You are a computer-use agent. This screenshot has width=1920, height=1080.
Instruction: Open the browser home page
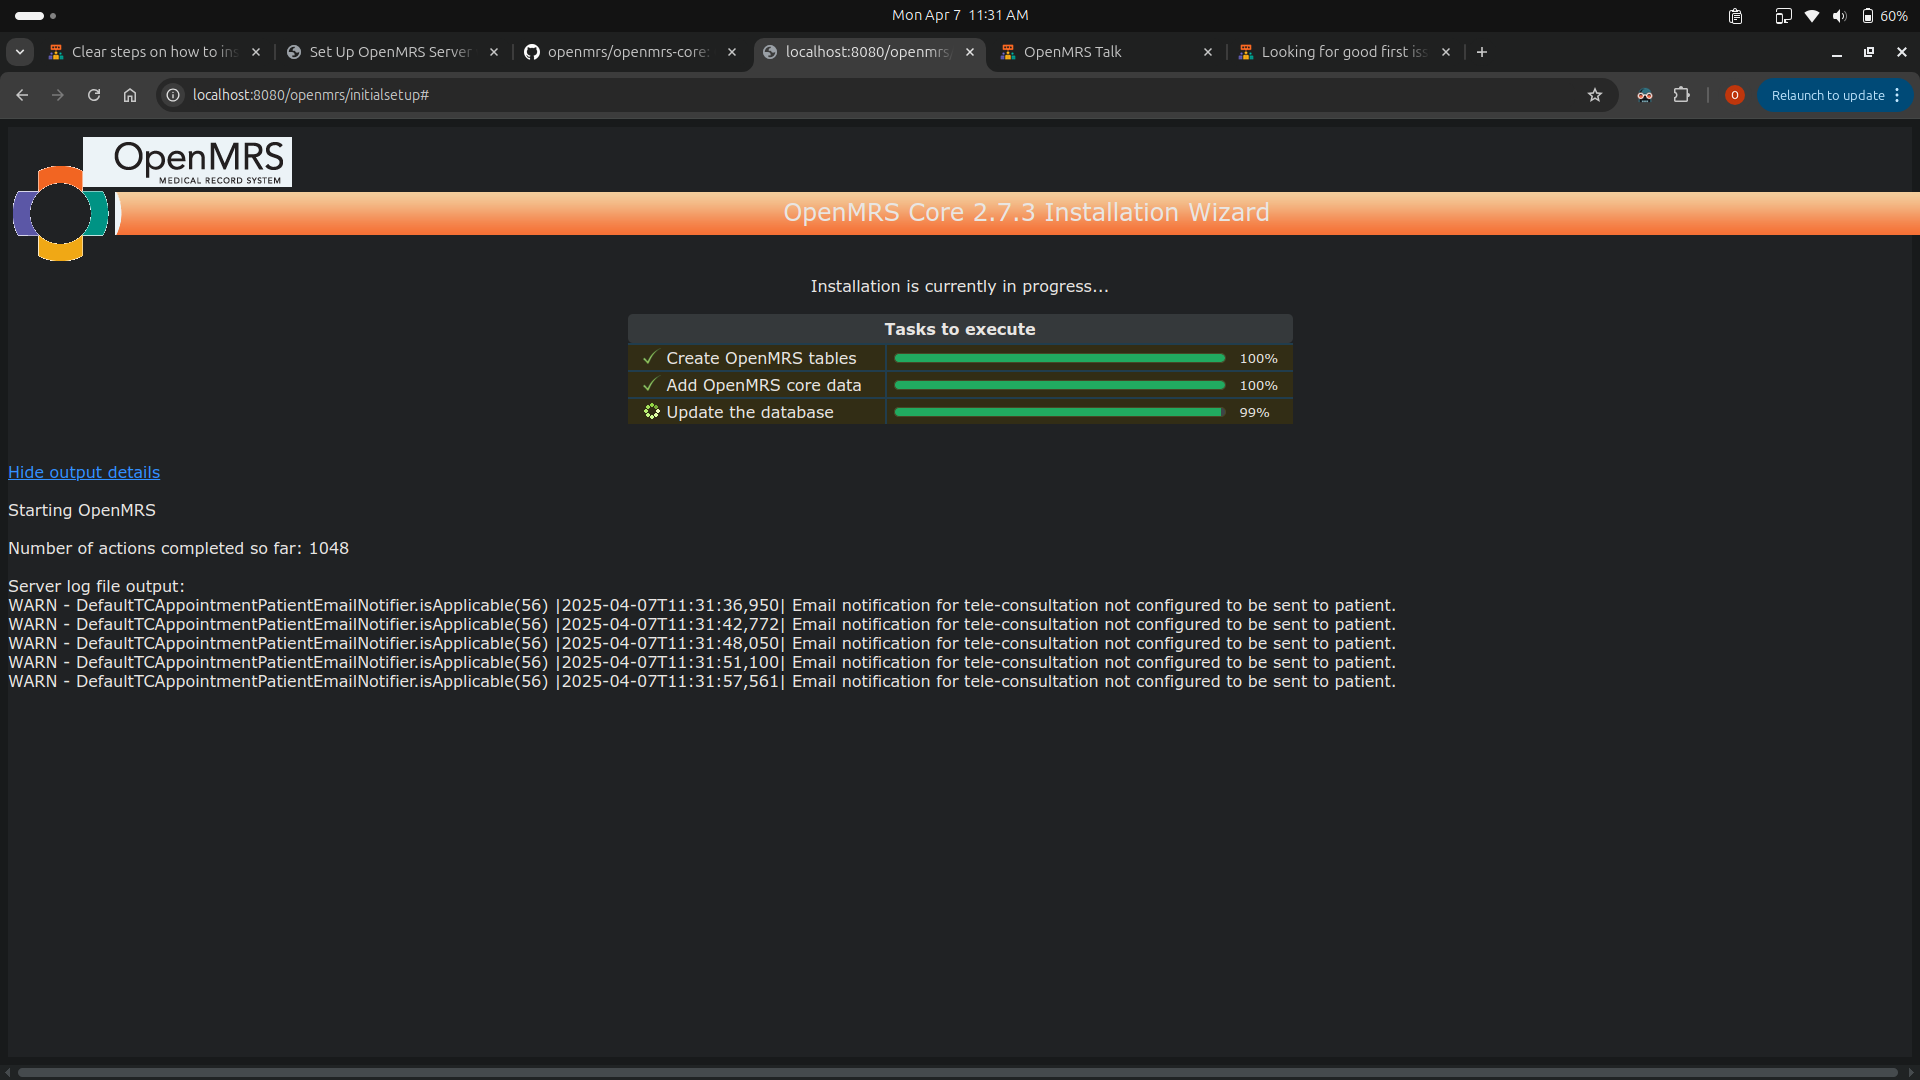(130, 95)
